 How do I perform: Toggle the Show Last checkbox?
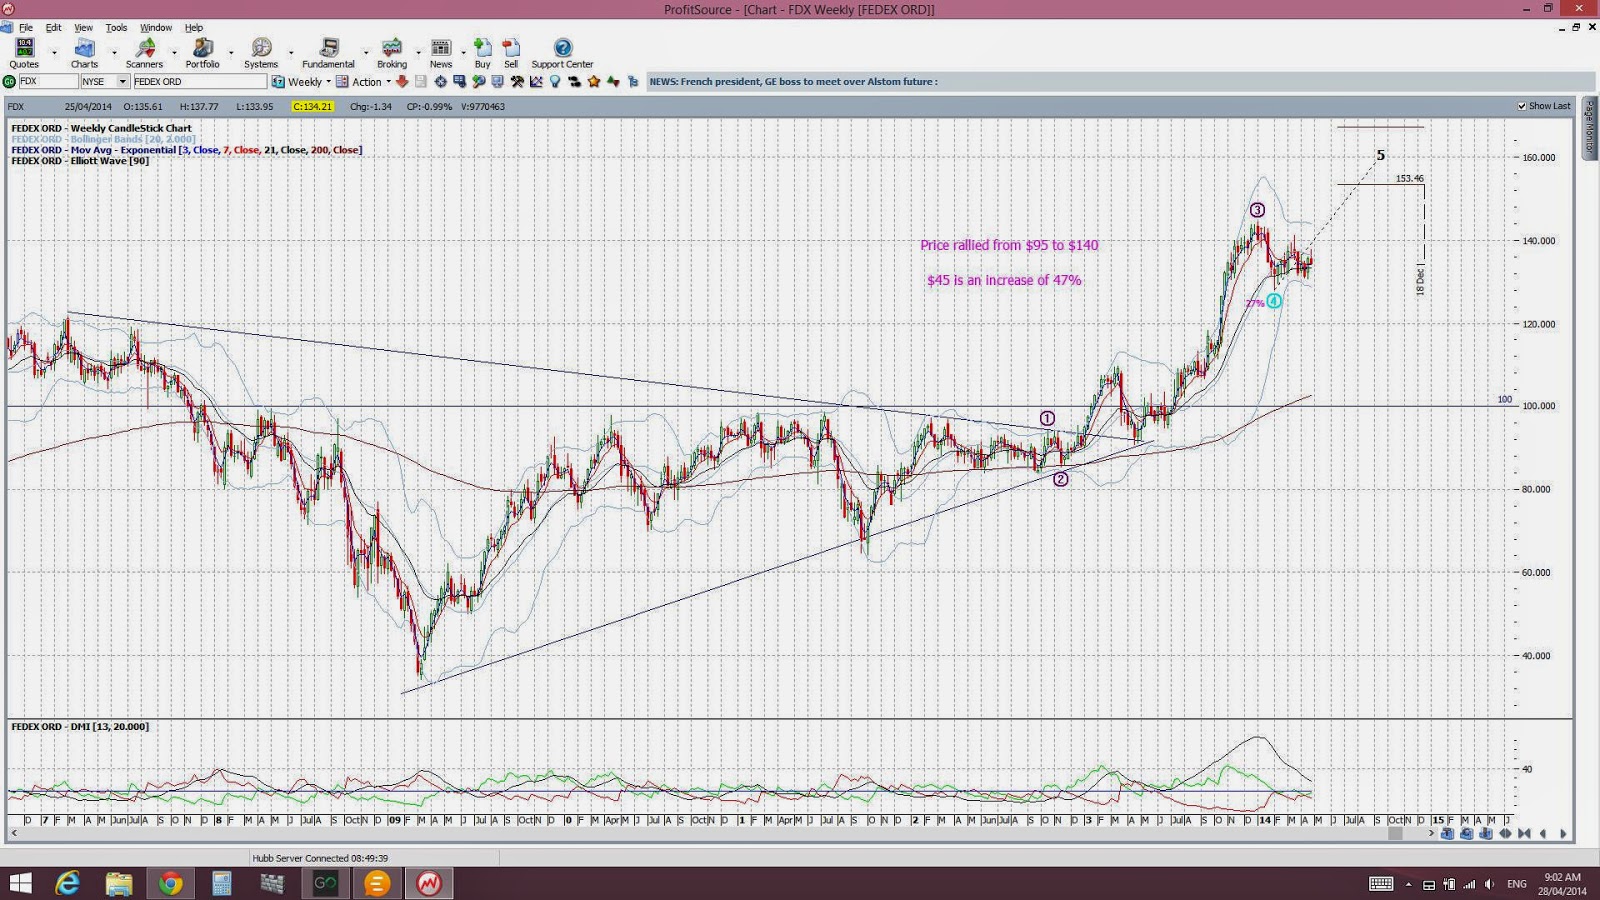tap(1522, 106)
